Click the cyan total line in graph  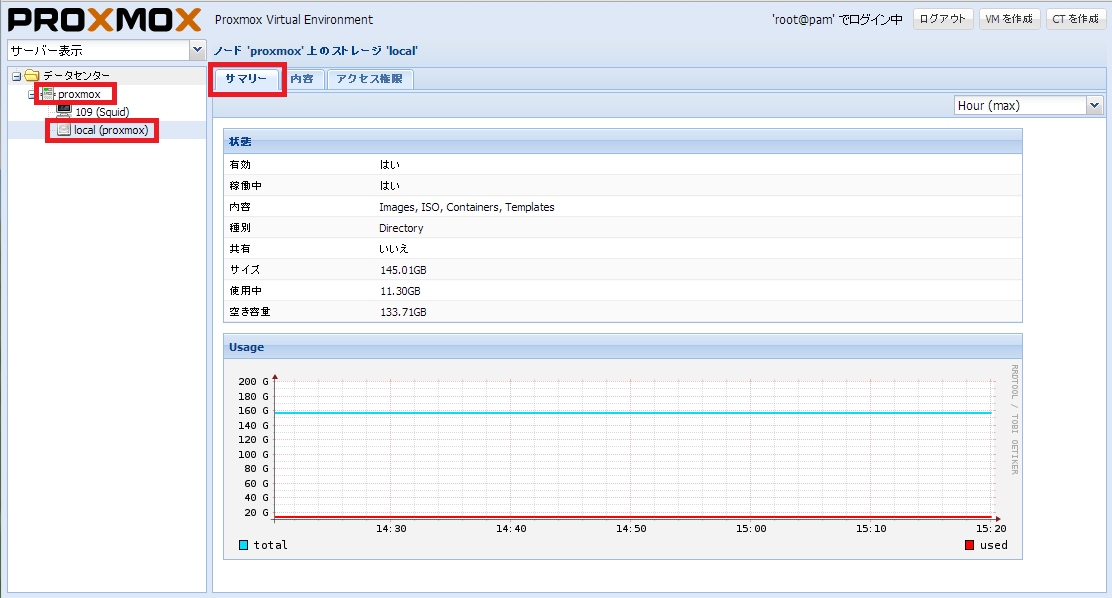pyautogui.click(x=633, y=413)
